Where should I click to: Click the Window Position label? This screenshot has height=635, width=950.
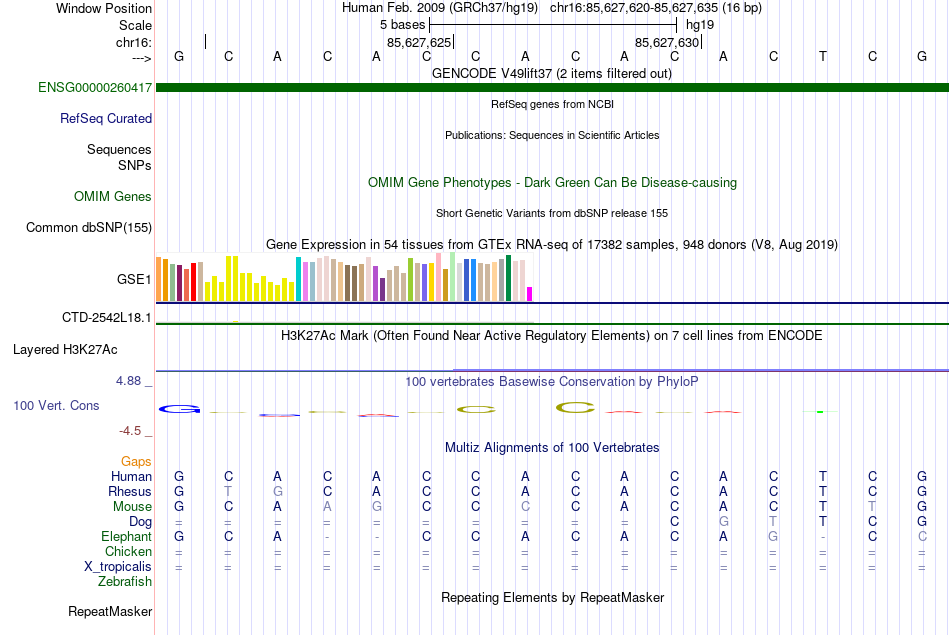104,8
